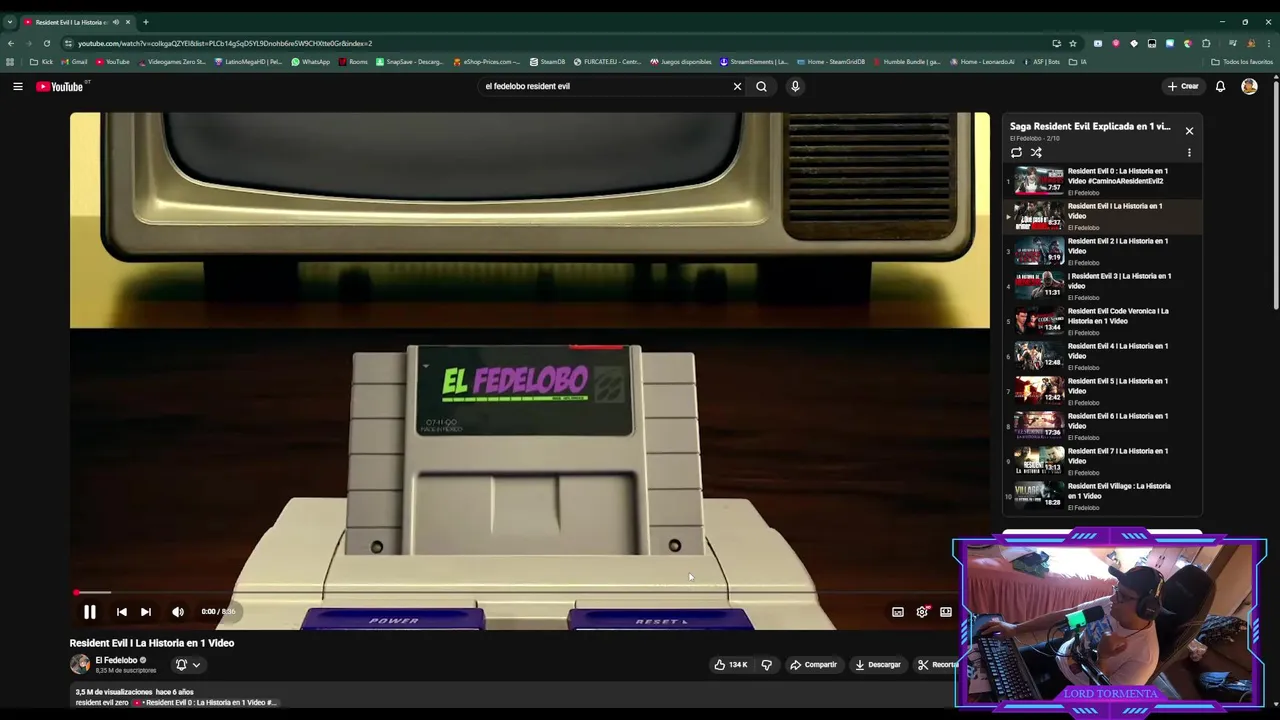This screenshot has height=720, width=1280.
Task: Open the Gmail bookmark
Action: pyautogui.click(x=74, y=62)
